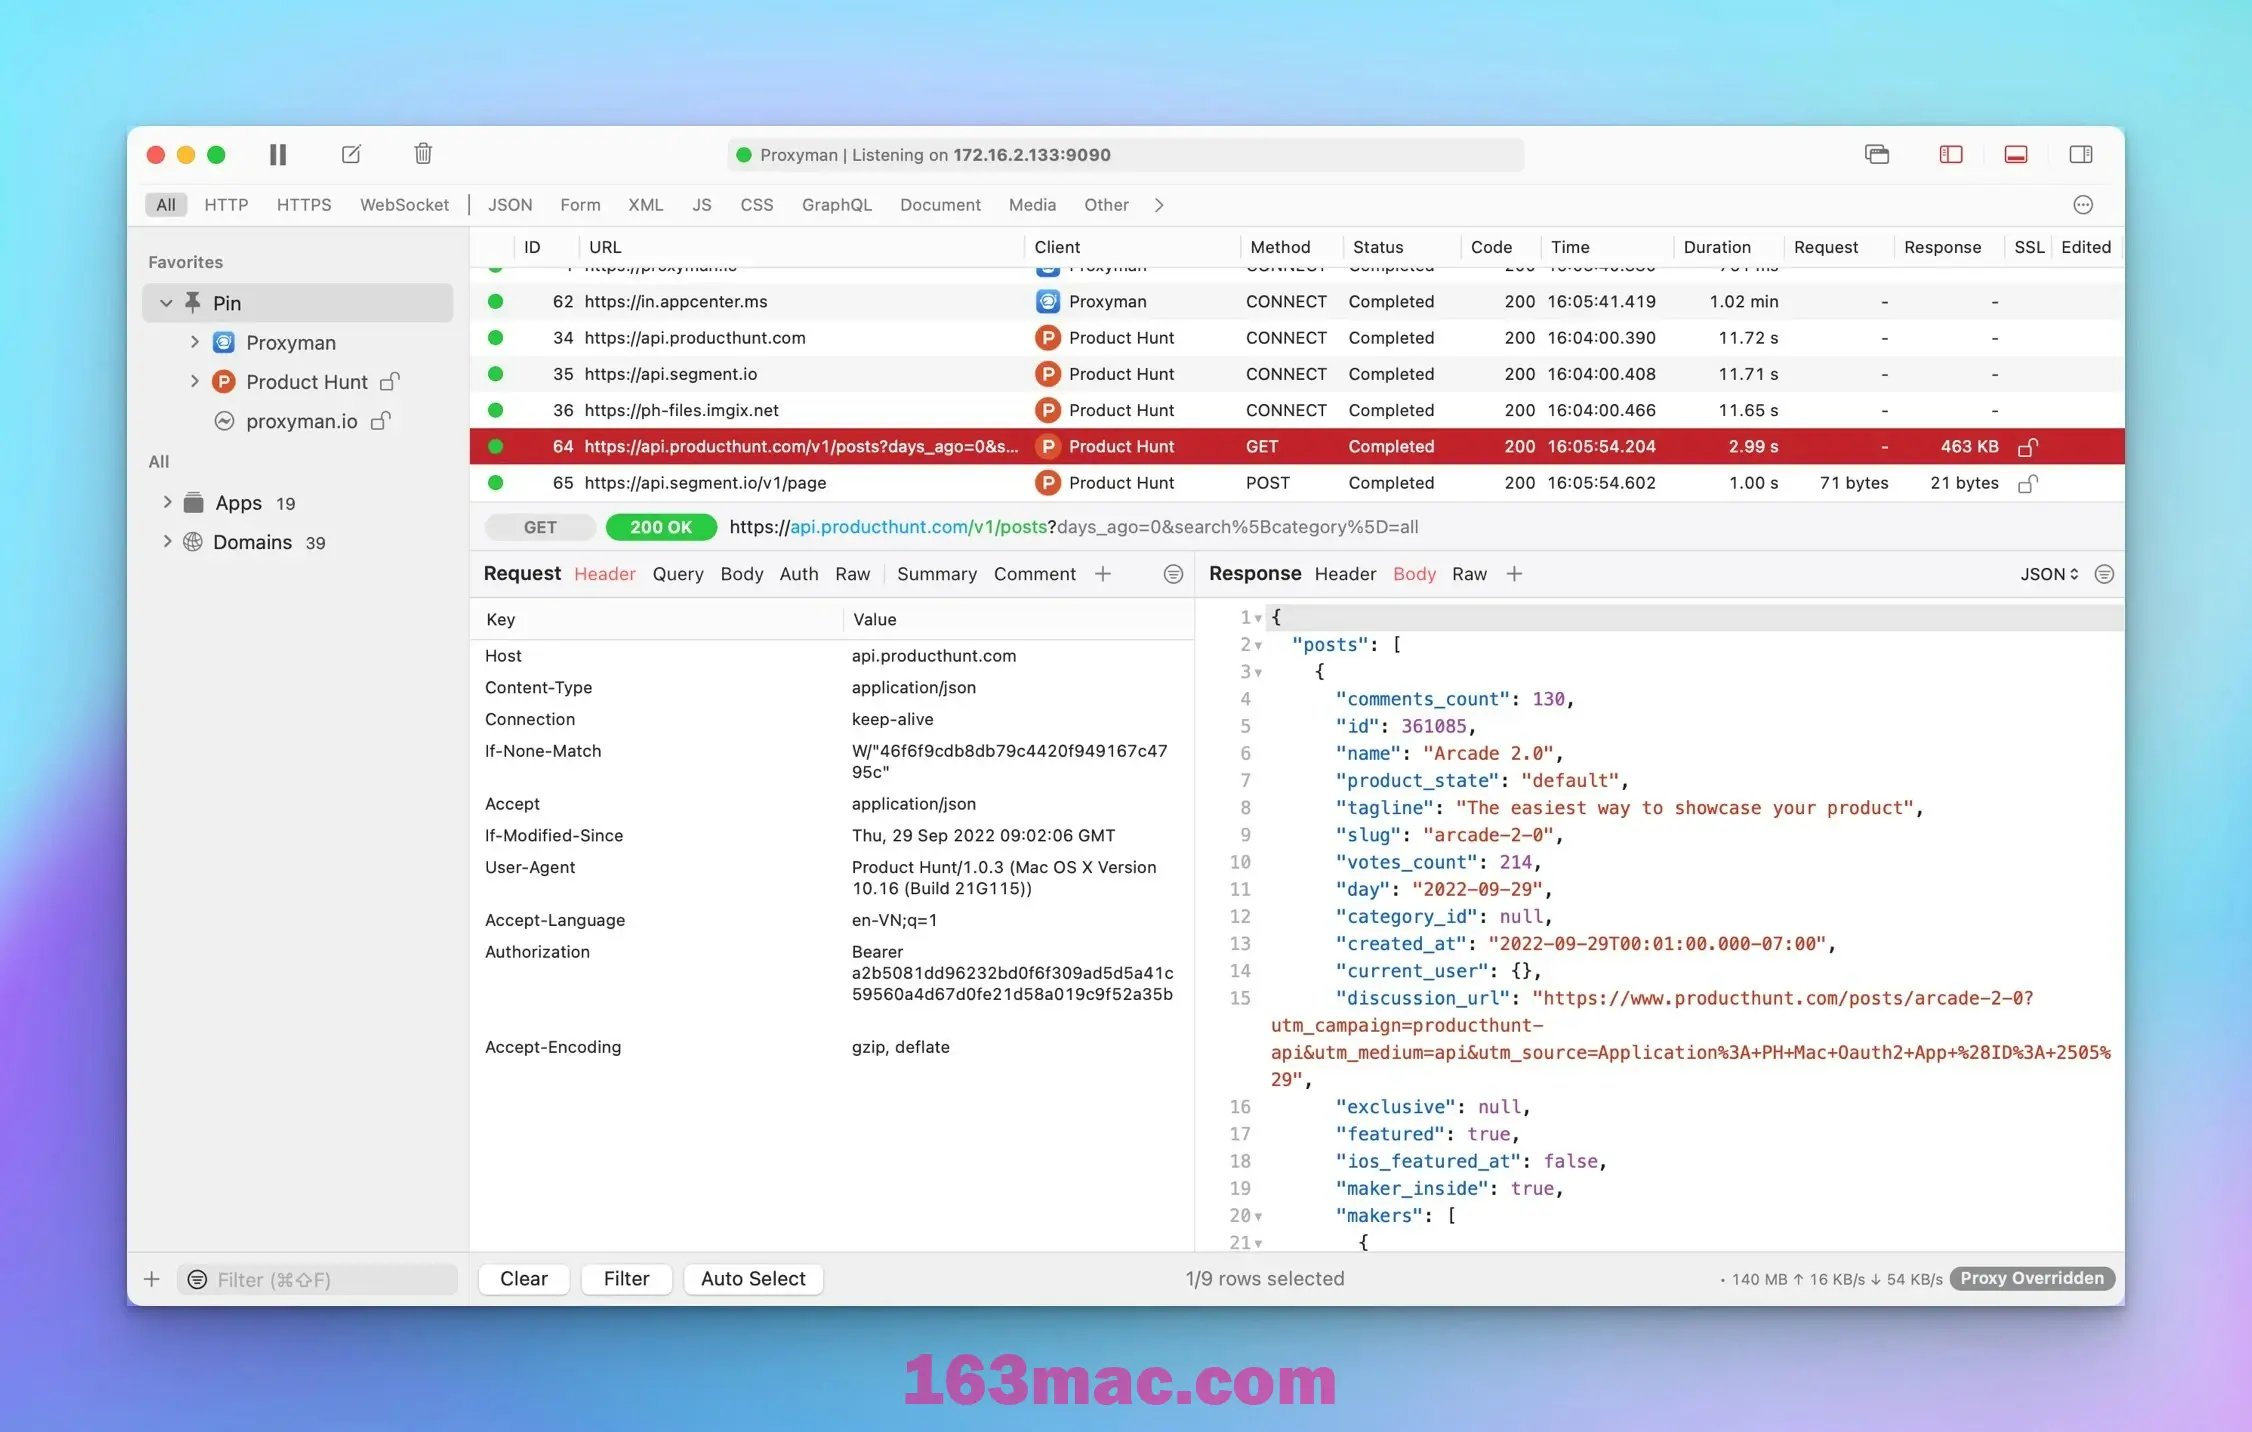The height and width of the screenshot is (1432, 2252).
Task: Click the Auto Select button
Action: point(753,1278)
